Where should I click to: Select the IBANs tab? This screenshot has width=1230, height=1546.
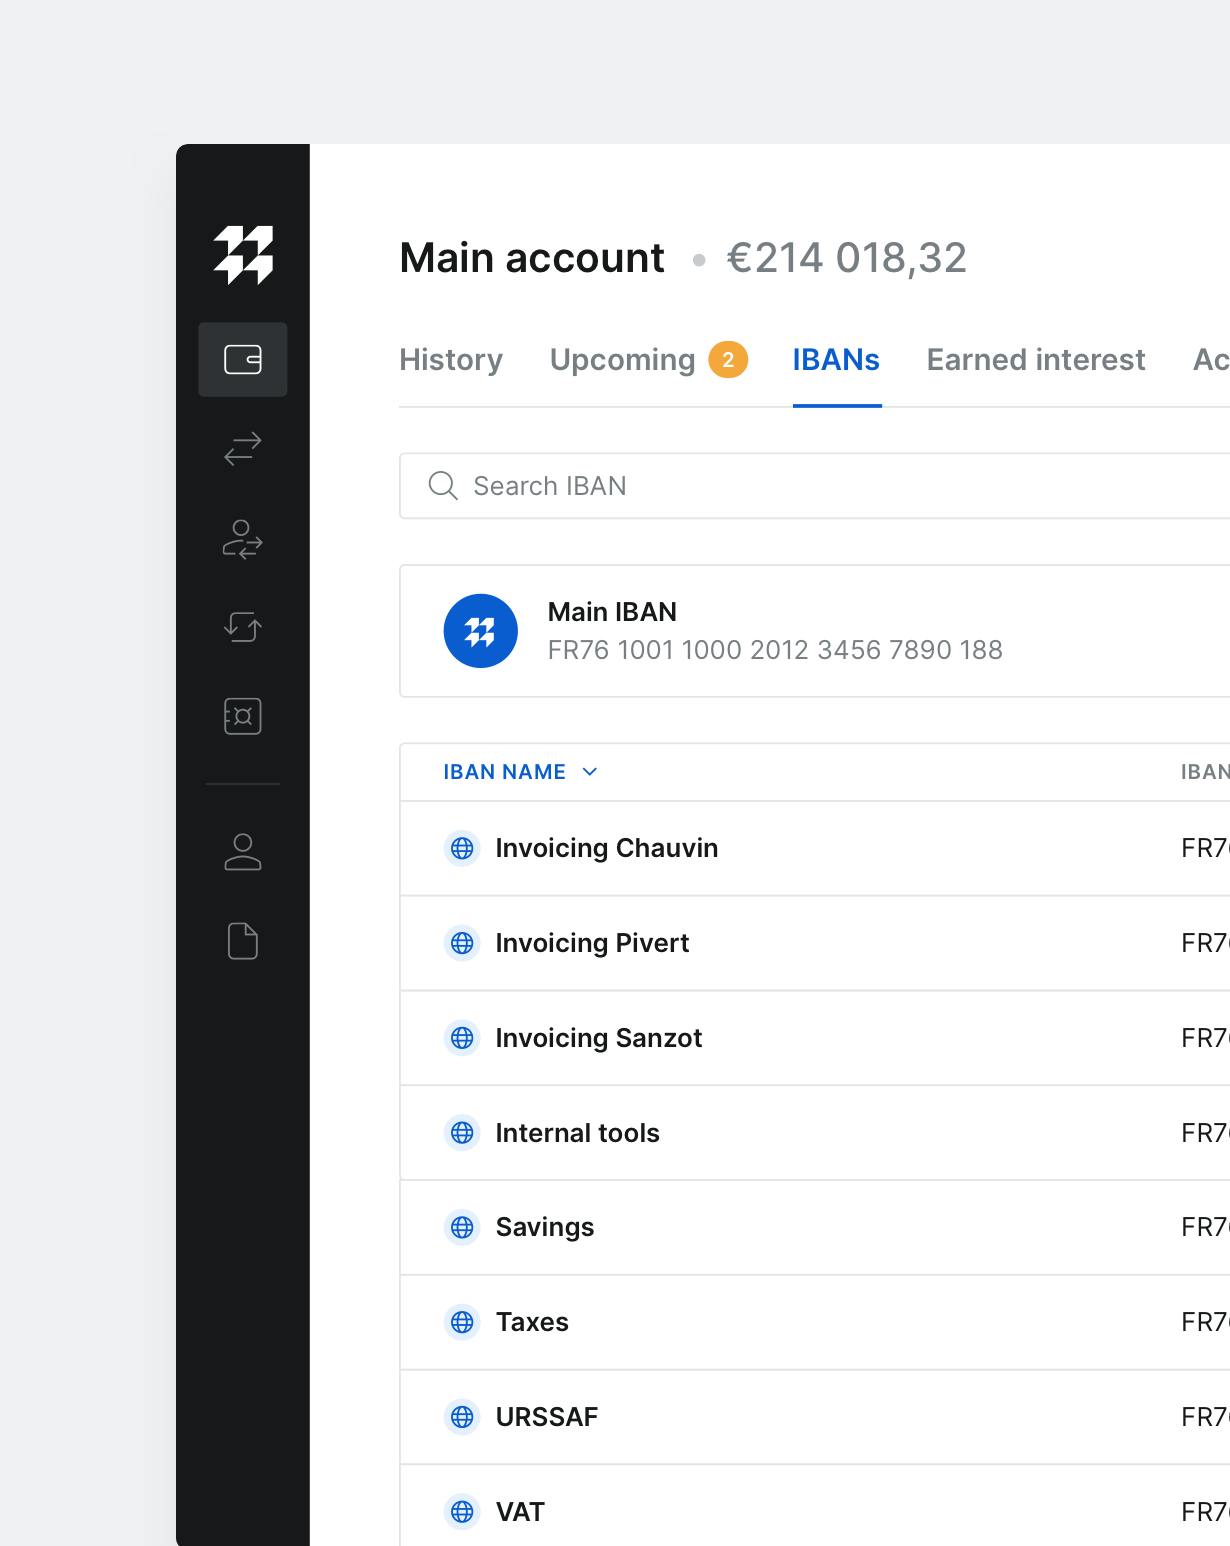[x=836, y=360]
